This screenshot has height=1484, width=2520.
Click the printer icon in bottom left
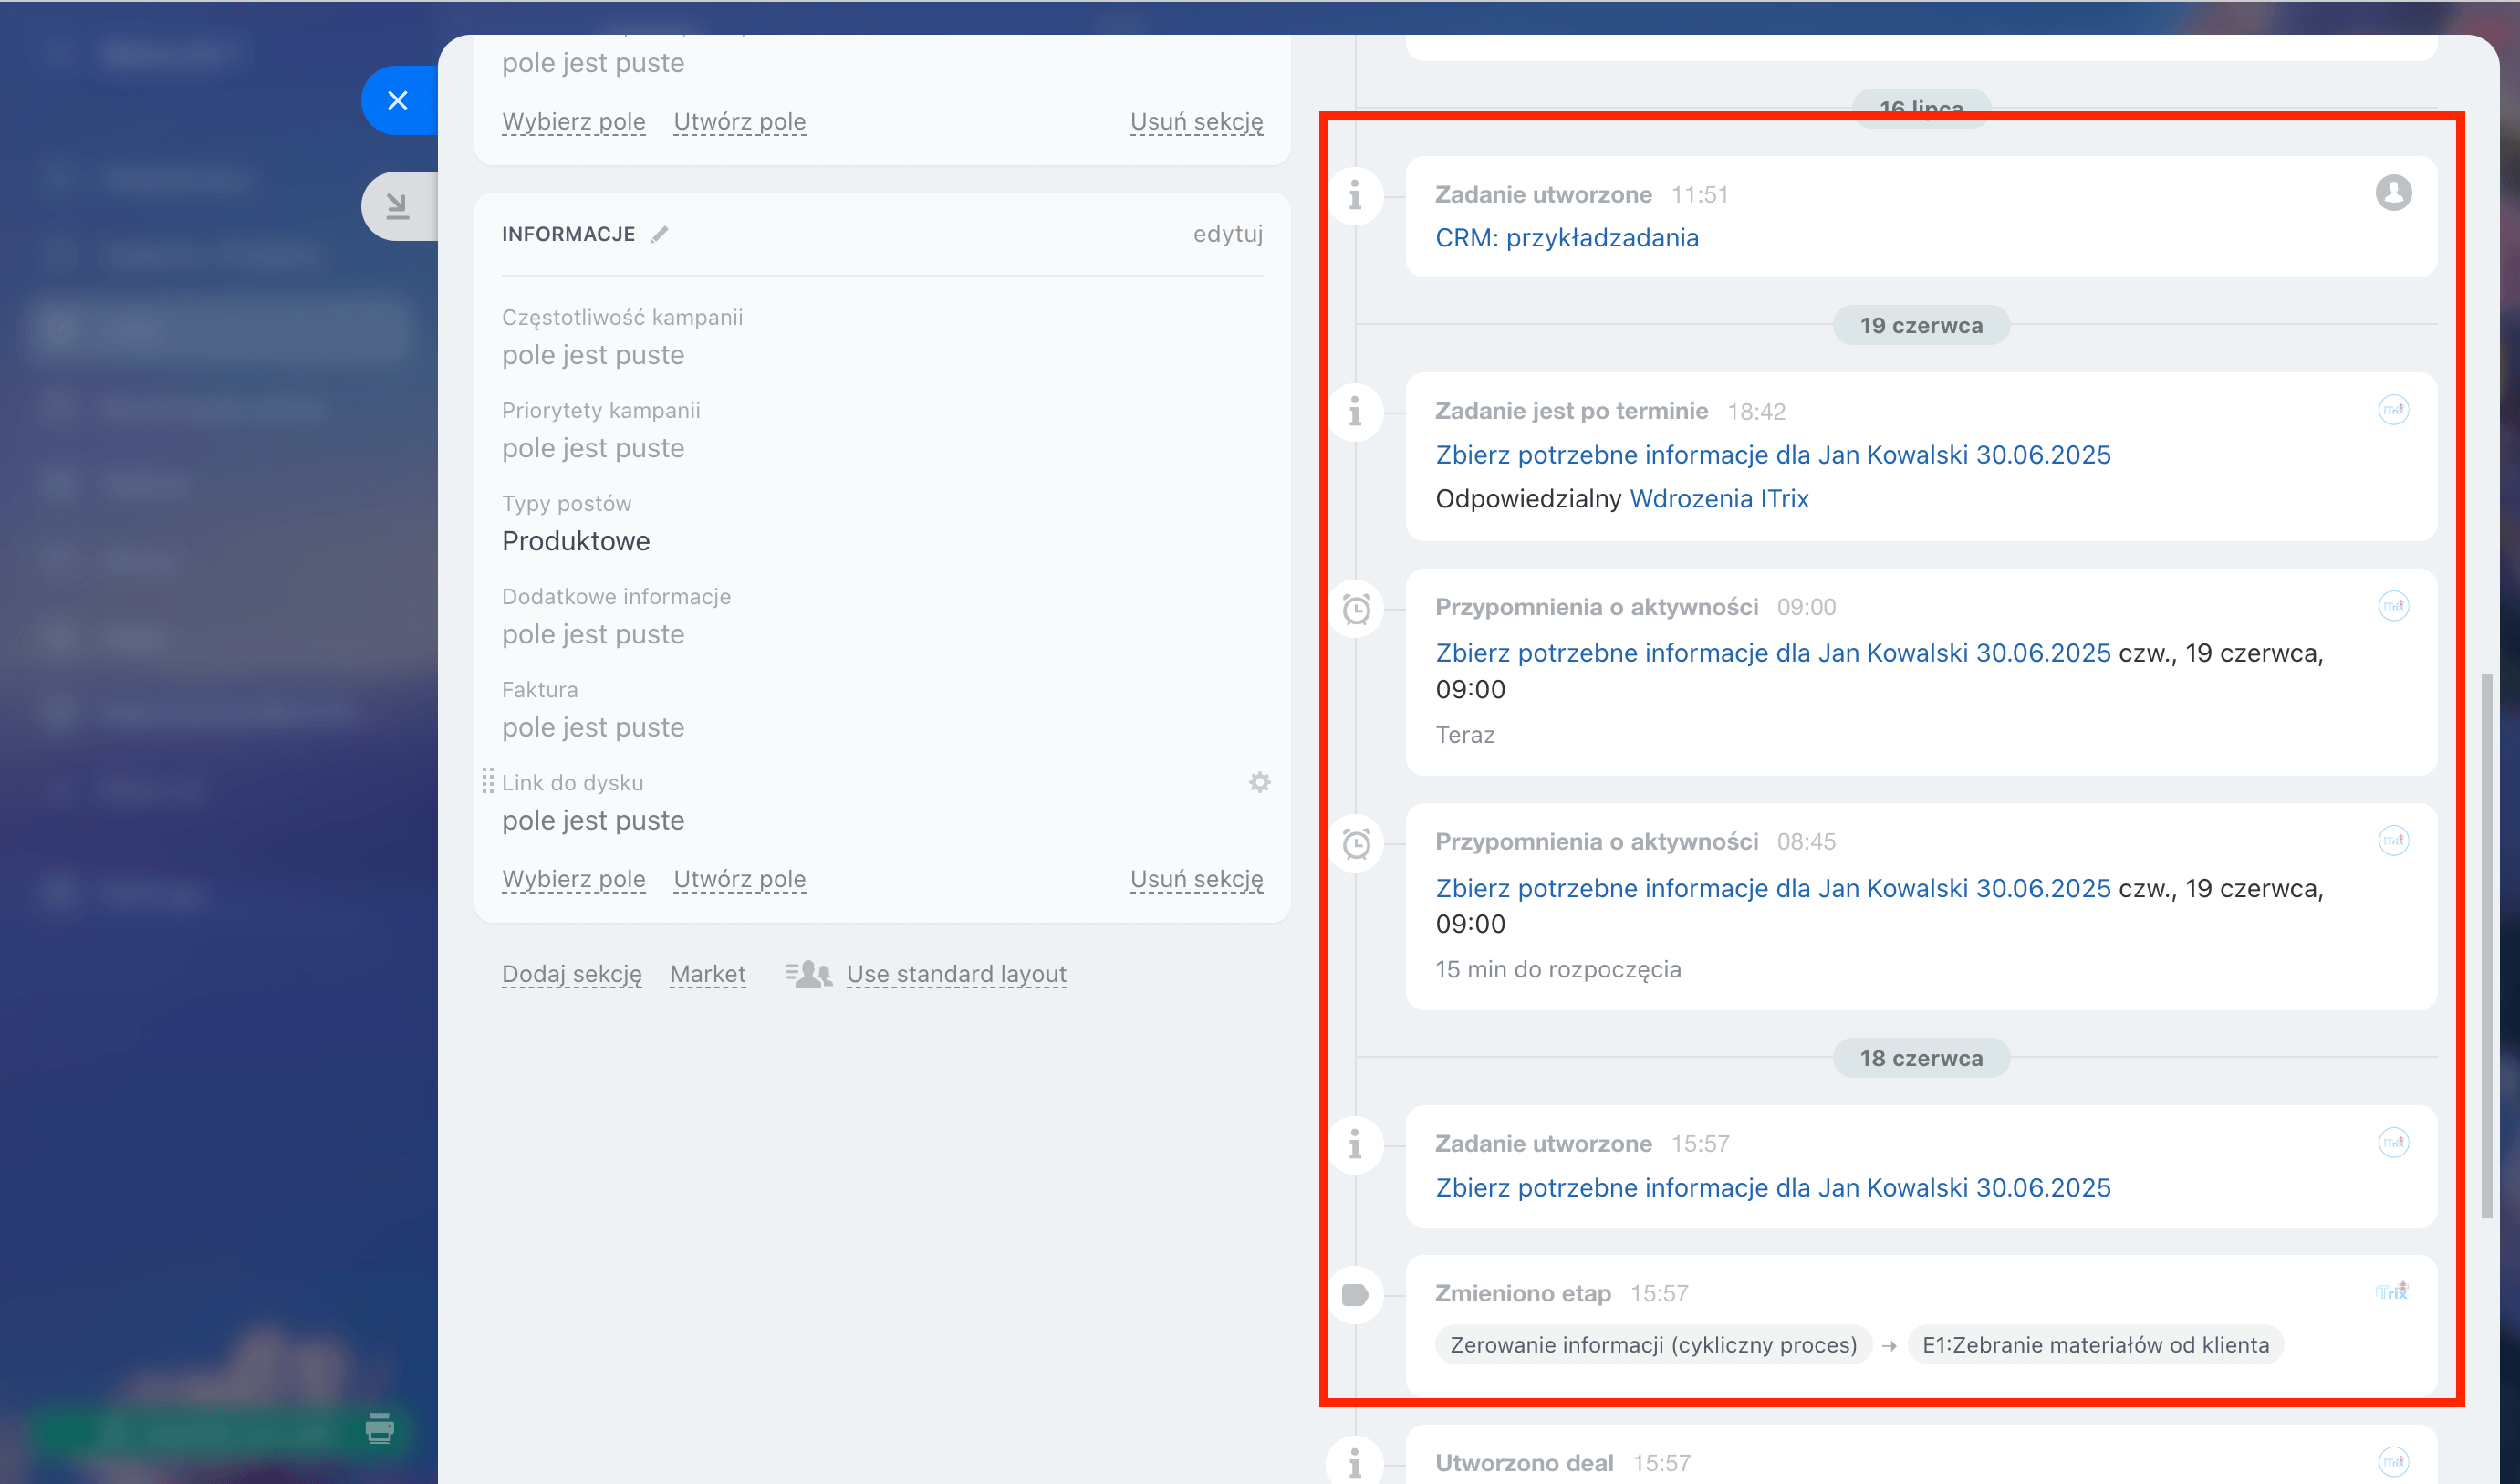(x=379, y=1427)
